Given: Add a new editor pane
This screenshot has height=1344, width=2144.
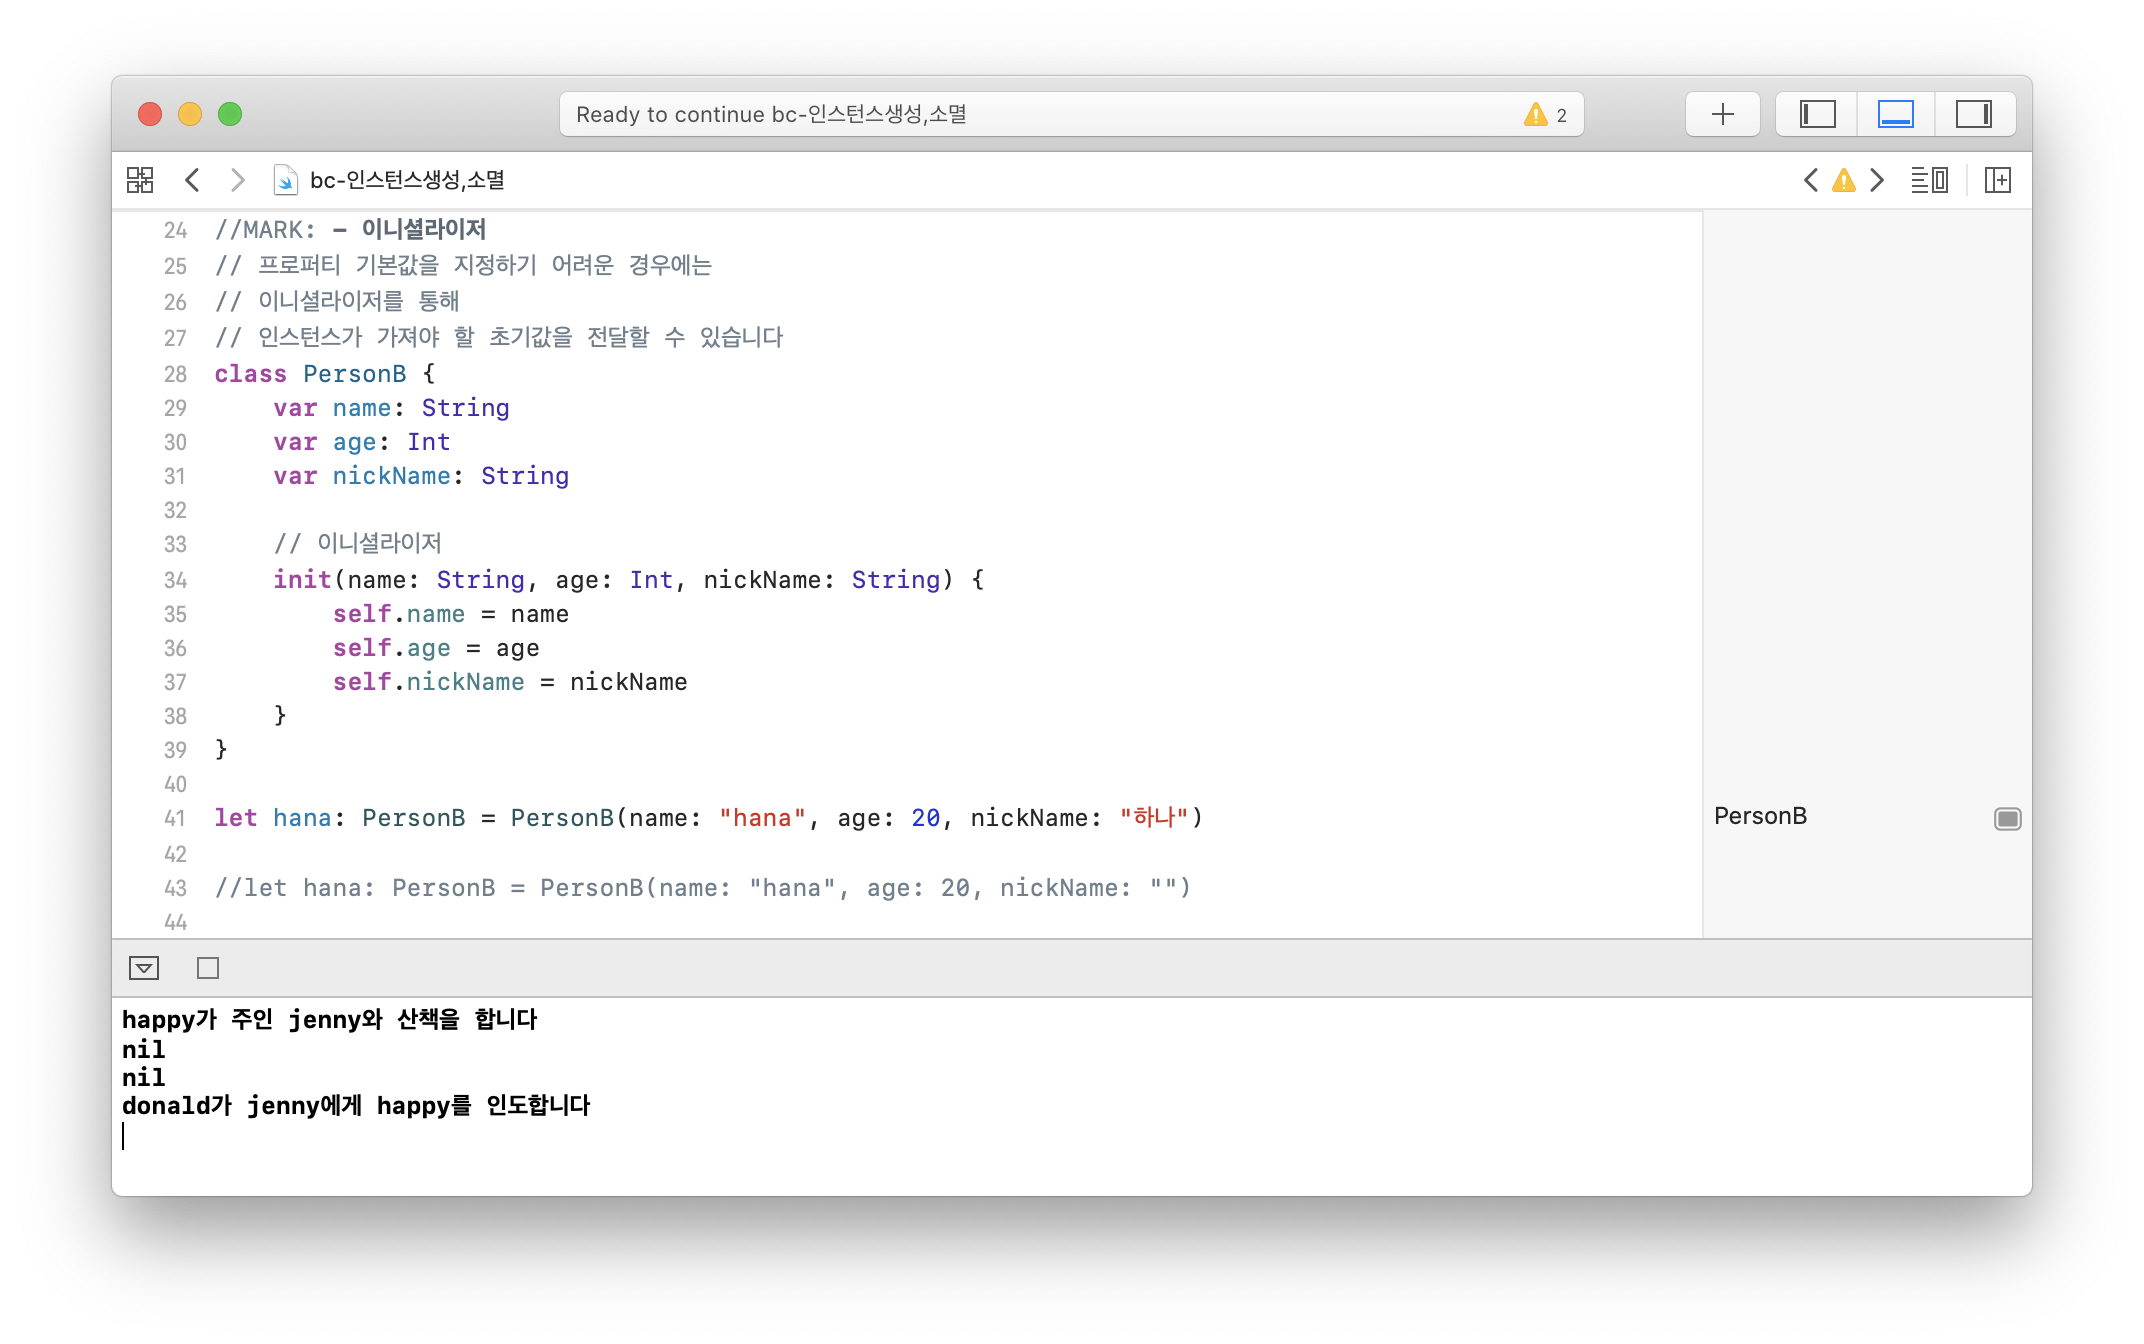Looking at the screenshot, I should pyautogui.click(x=1997, y=180).
